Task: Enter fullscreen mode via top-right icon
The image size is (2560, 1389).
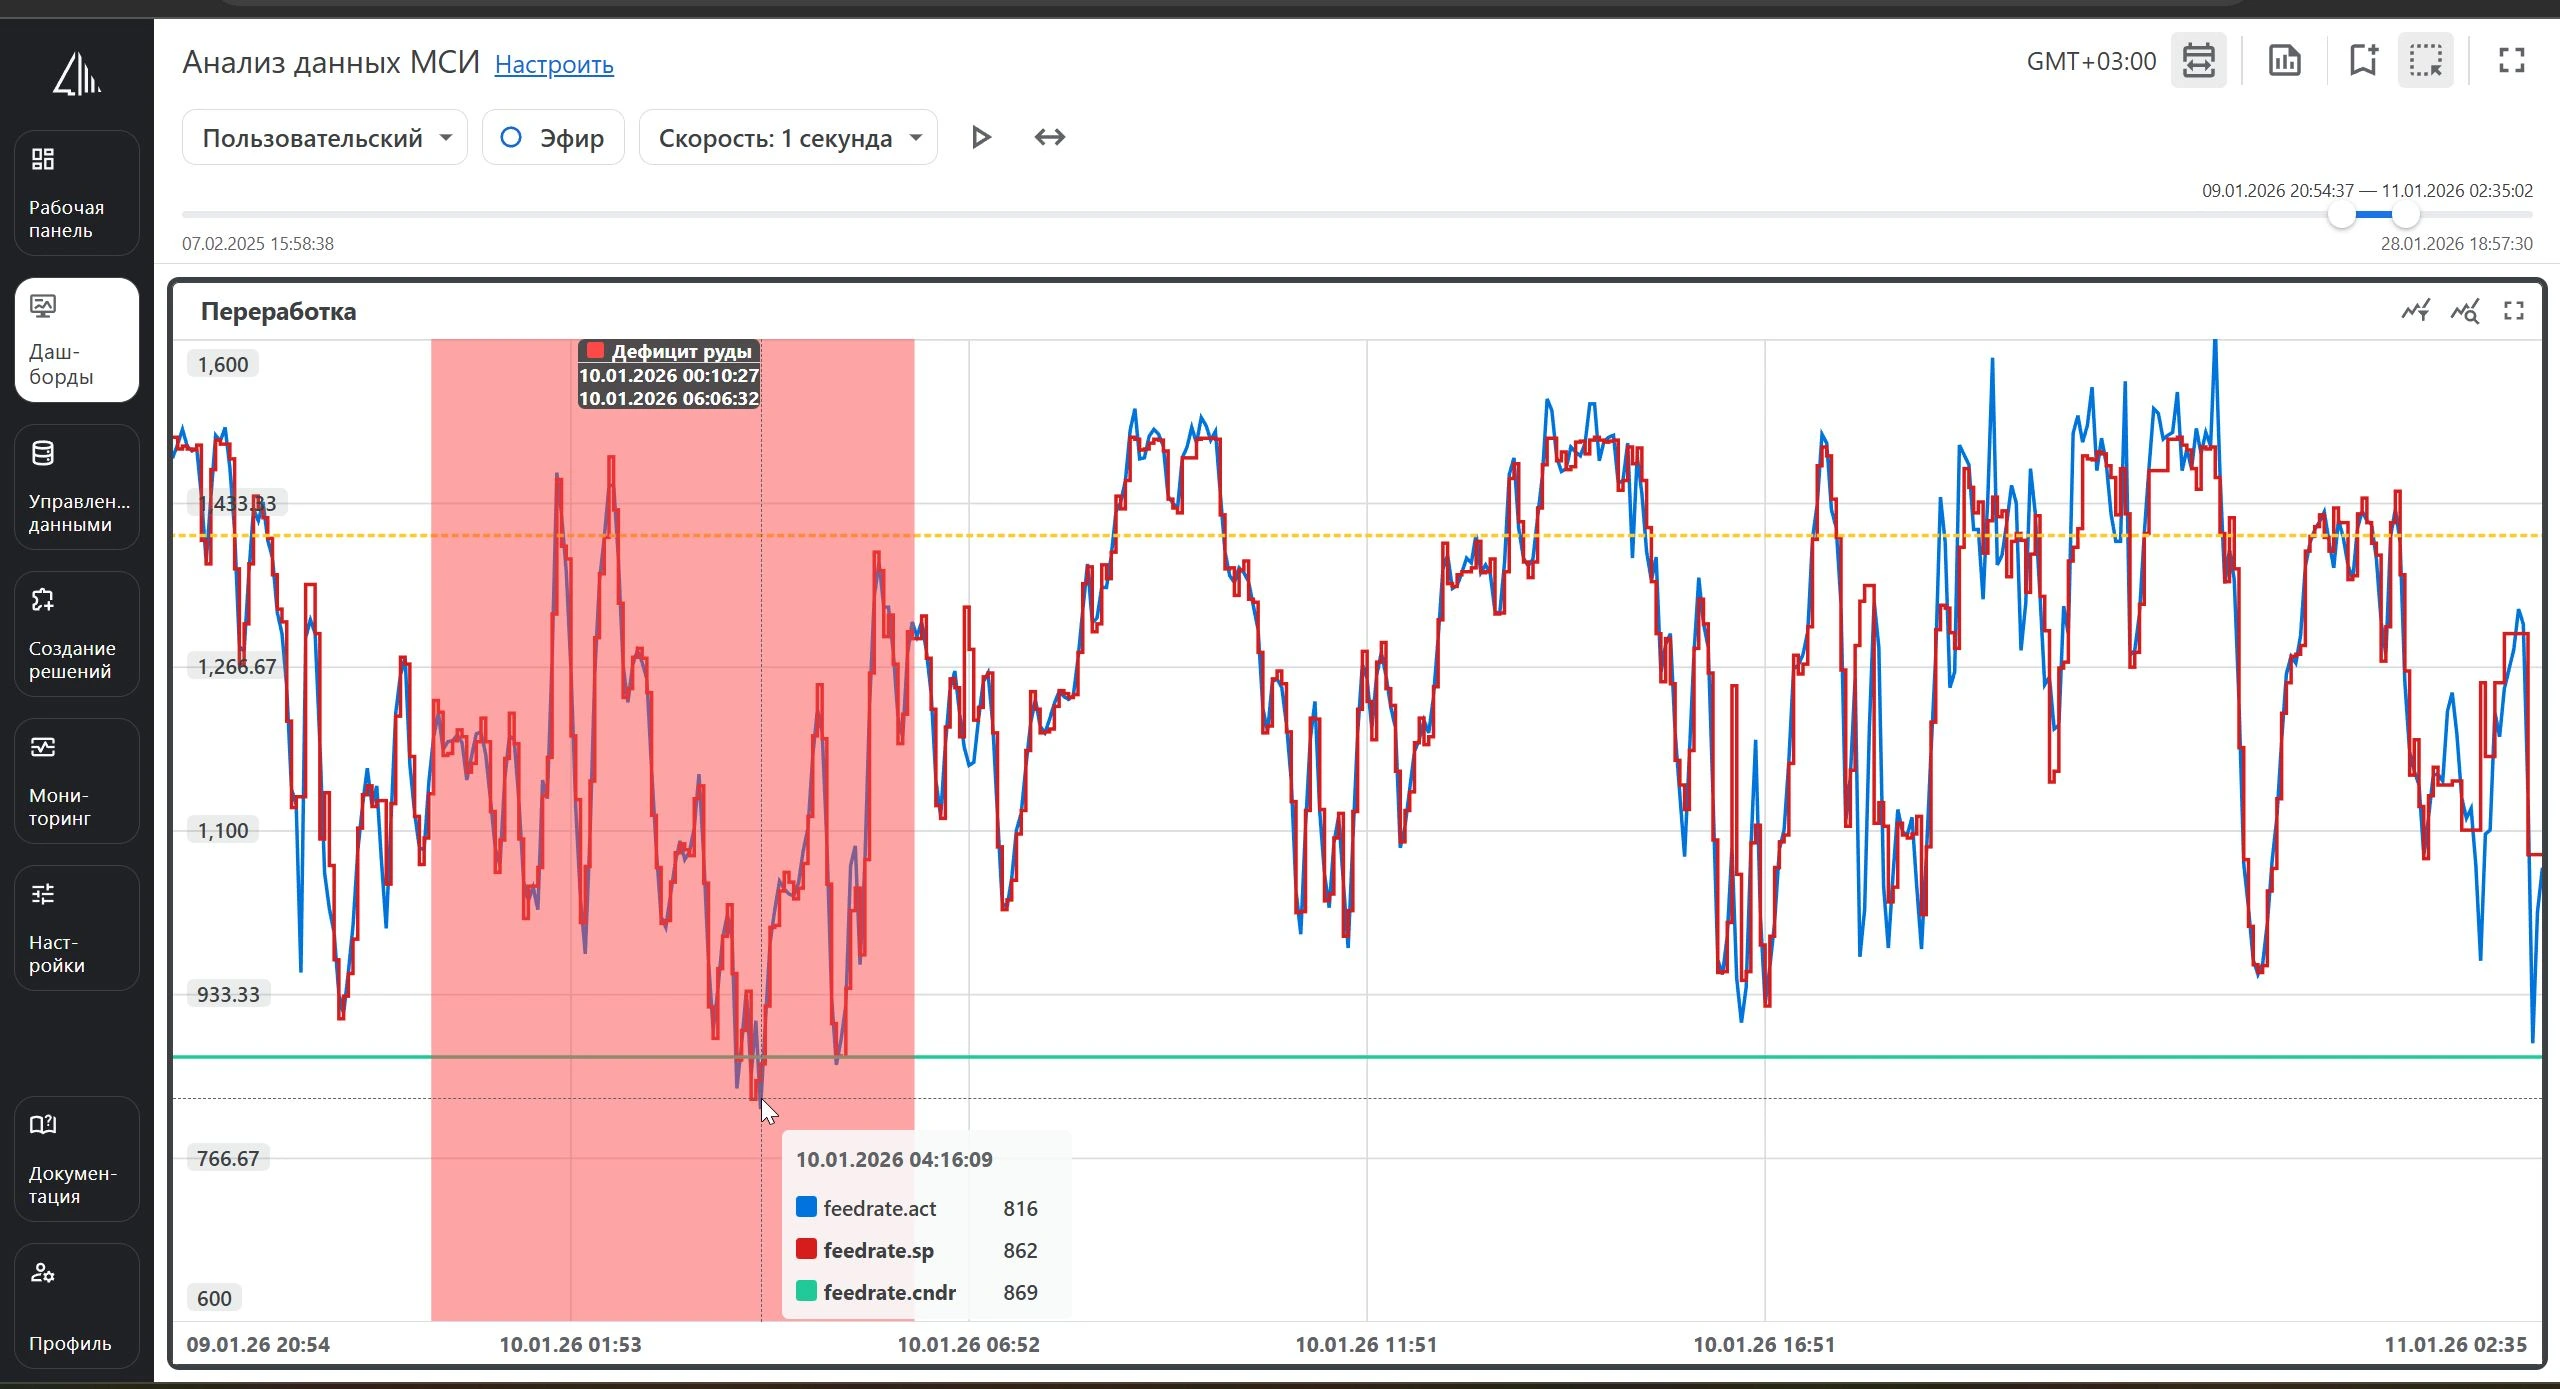Action: 2511,61
